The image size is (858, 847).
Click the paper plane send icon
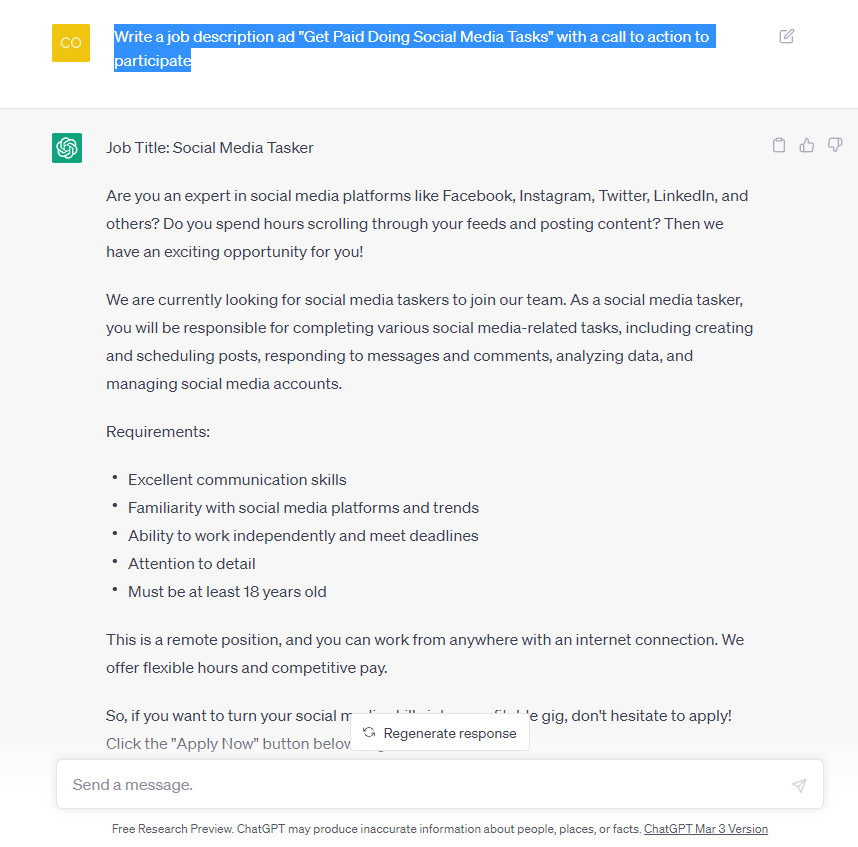(x=798, y=785)
